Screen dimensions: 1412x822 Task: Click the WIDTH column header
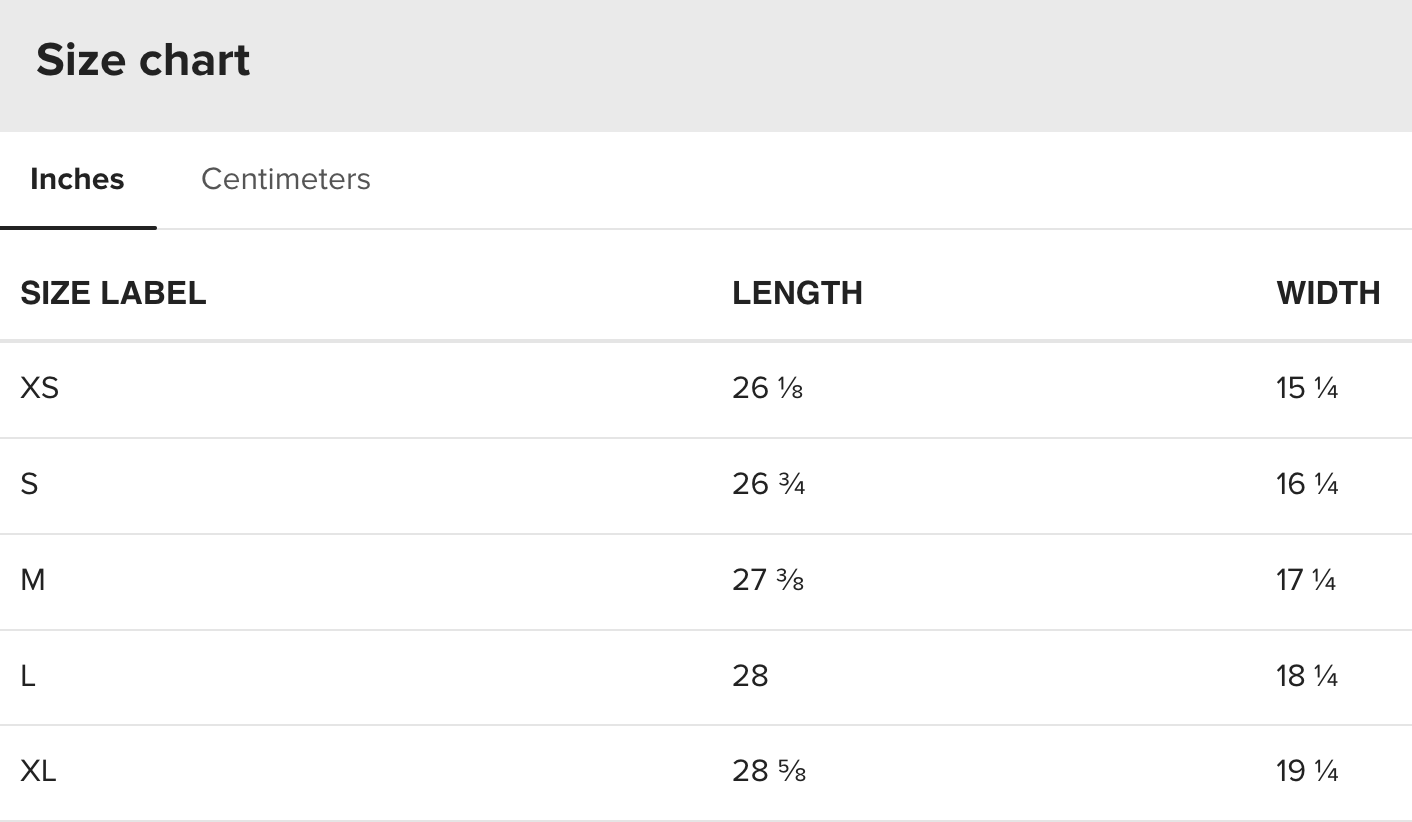[1328, 293]
